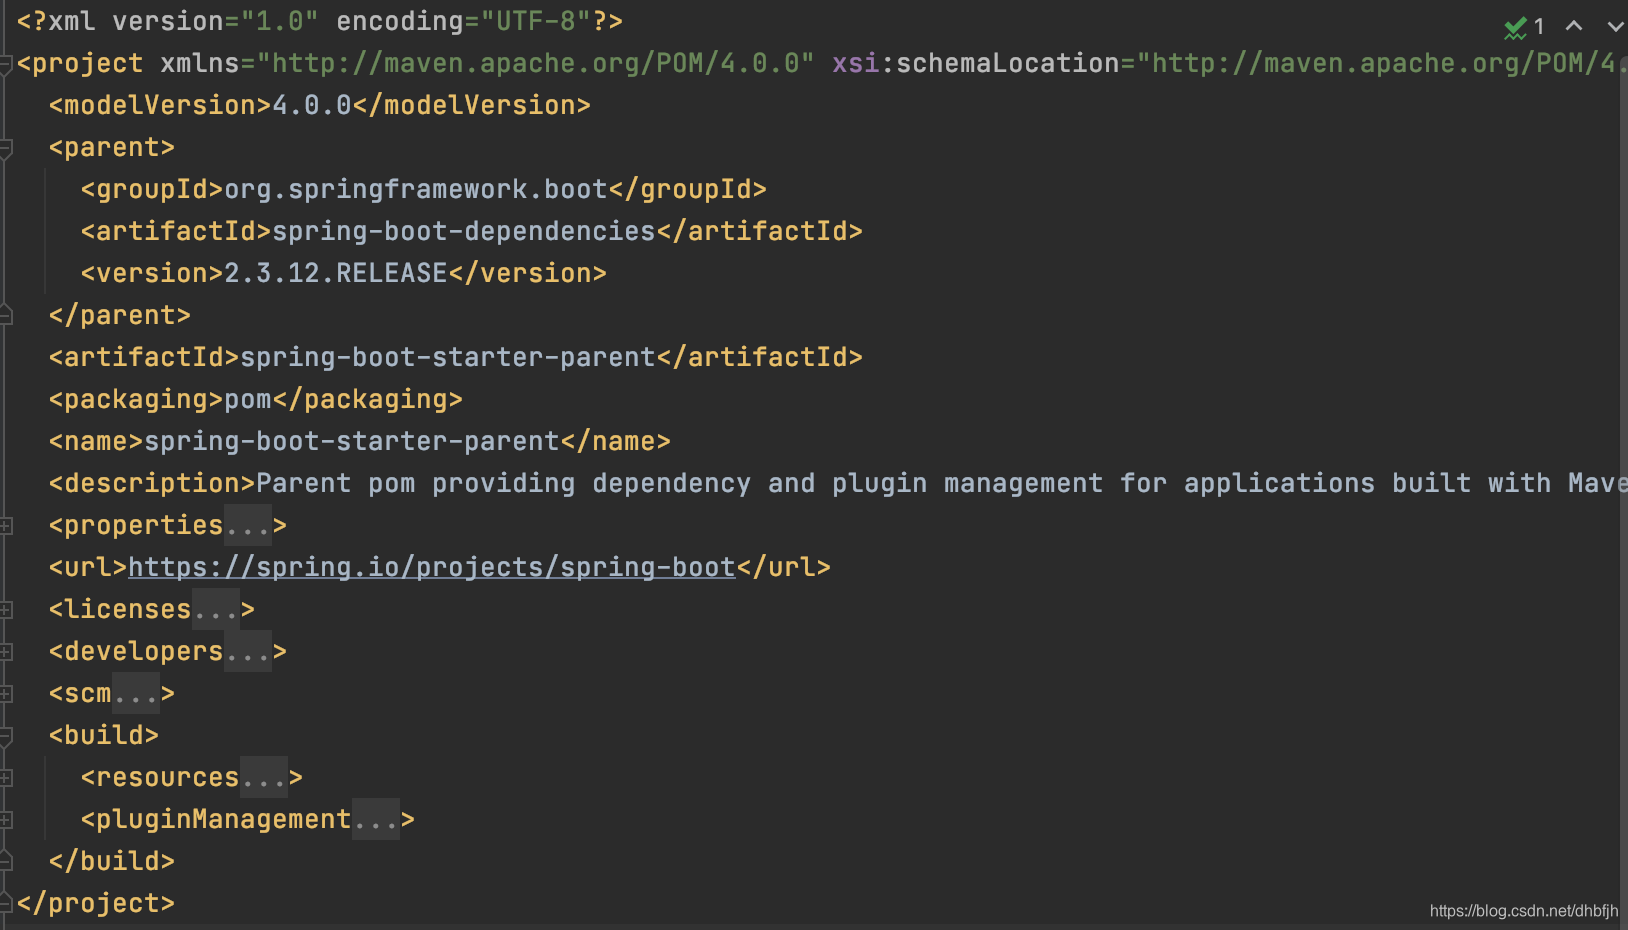Click the developers fold ellipsis placeholder

(x=248, y=651)
